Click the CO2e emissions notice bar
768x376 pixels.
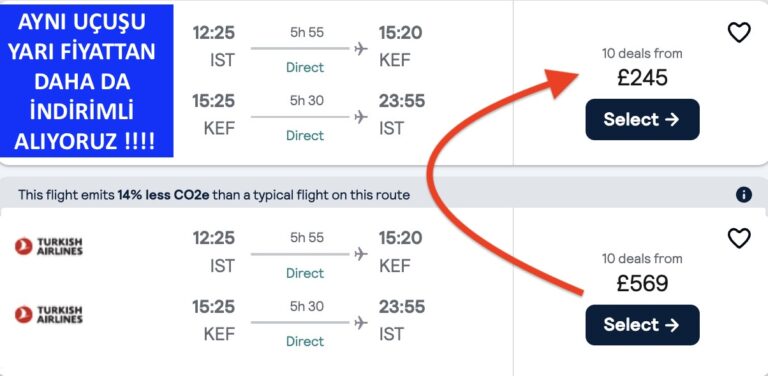[384, 195]
